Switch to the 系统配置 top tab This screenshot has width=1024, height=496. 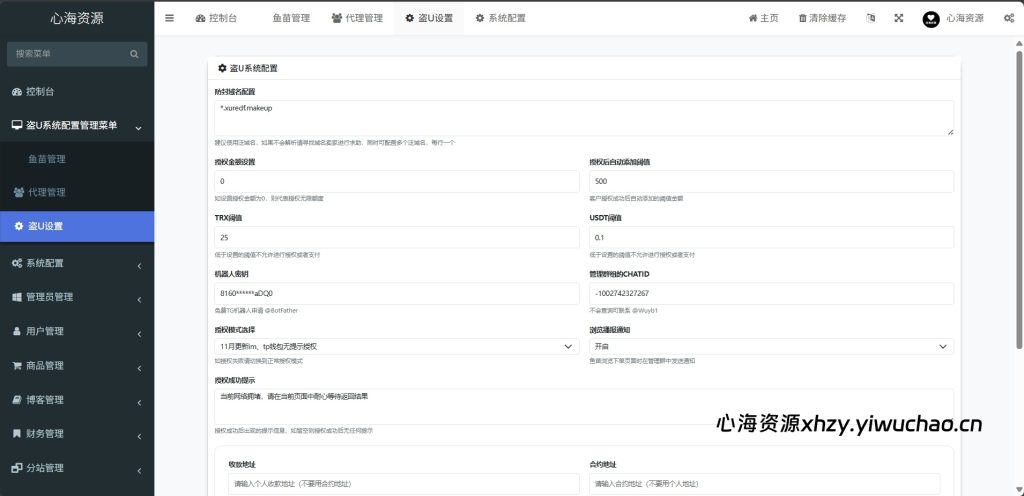[500, 18]
